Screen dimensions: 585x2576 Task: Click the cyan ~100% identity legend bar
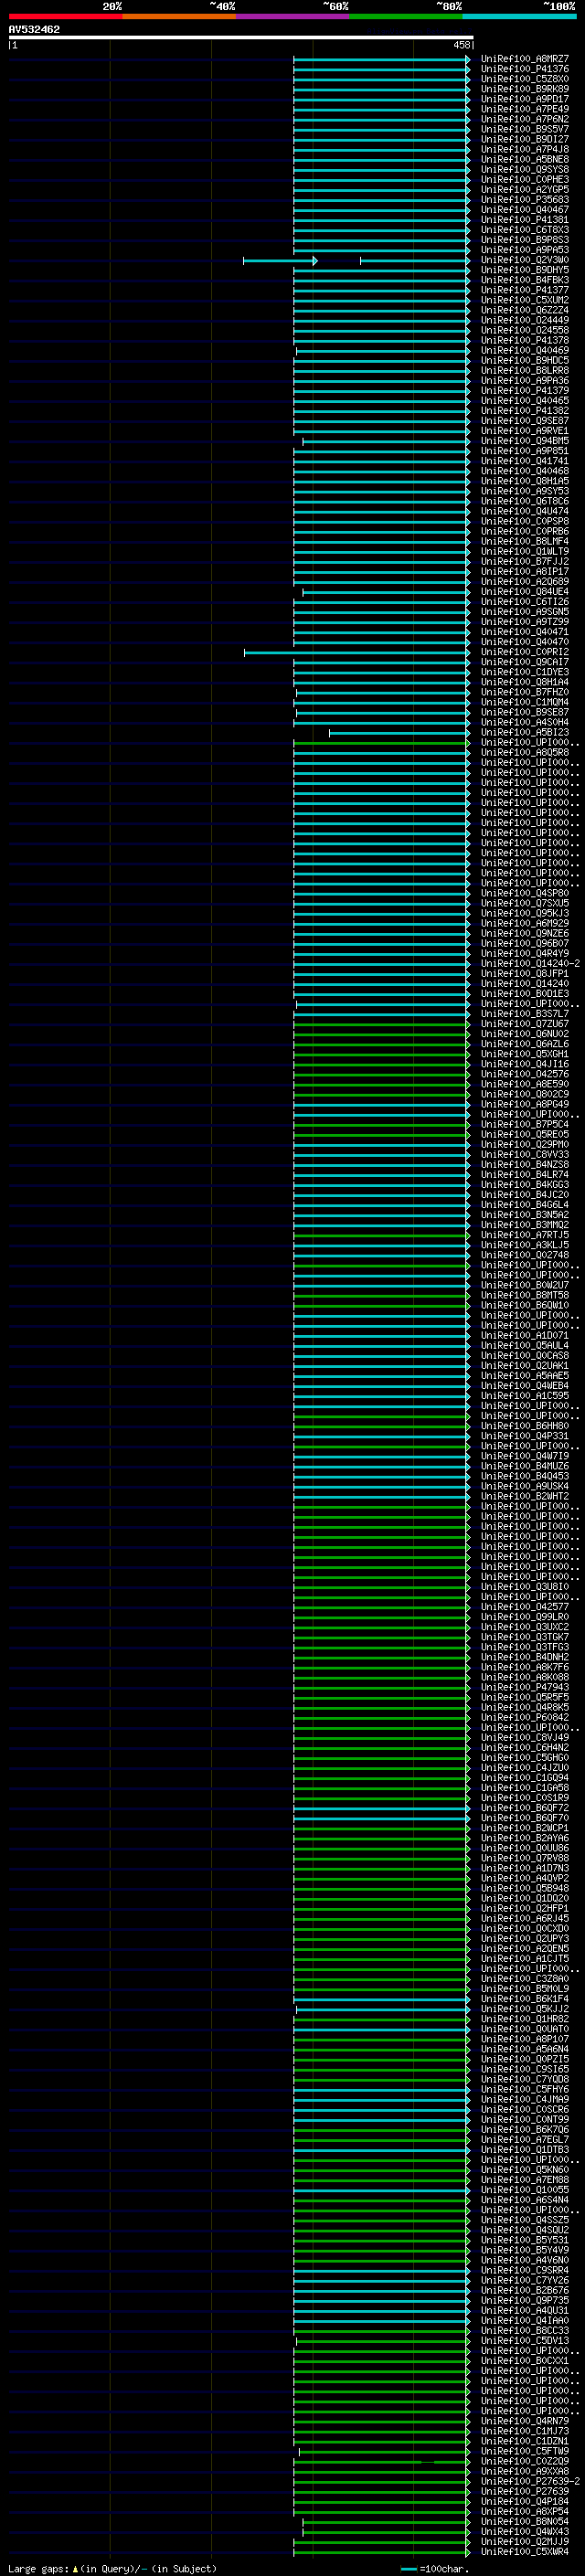pyautogui.click(x=518, y=16)
